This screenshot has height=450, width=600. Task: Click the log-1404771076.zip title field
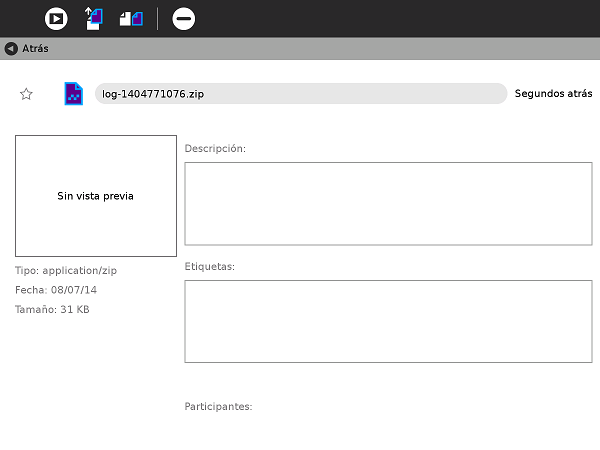click(x=300, y=94)
